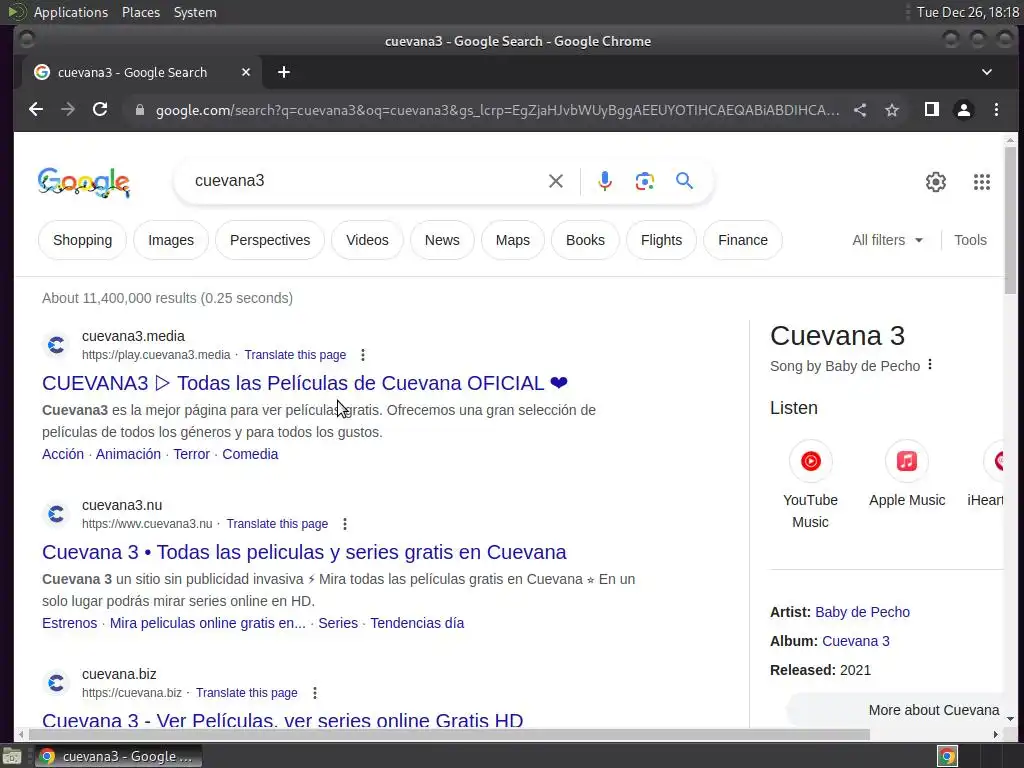This screenshot has width=1024, height=768.
Task: Click into the cuevana3 search field
Action: click(366, 181)
